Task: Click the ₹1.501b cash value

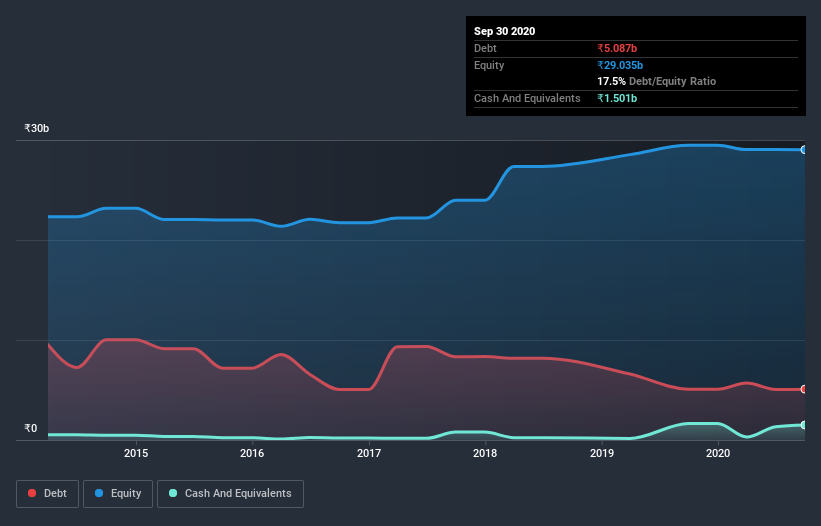Action: point(617,98)
